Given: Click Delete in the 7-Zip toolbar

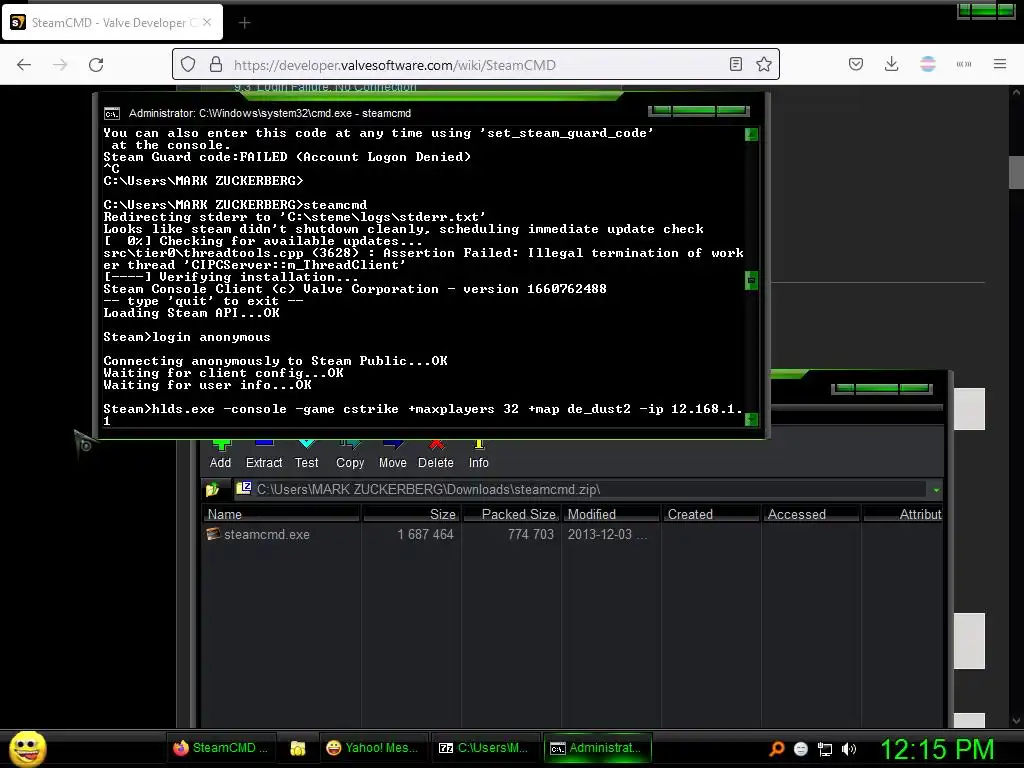Looking at the screenshot, I should [x=436, y=453].
